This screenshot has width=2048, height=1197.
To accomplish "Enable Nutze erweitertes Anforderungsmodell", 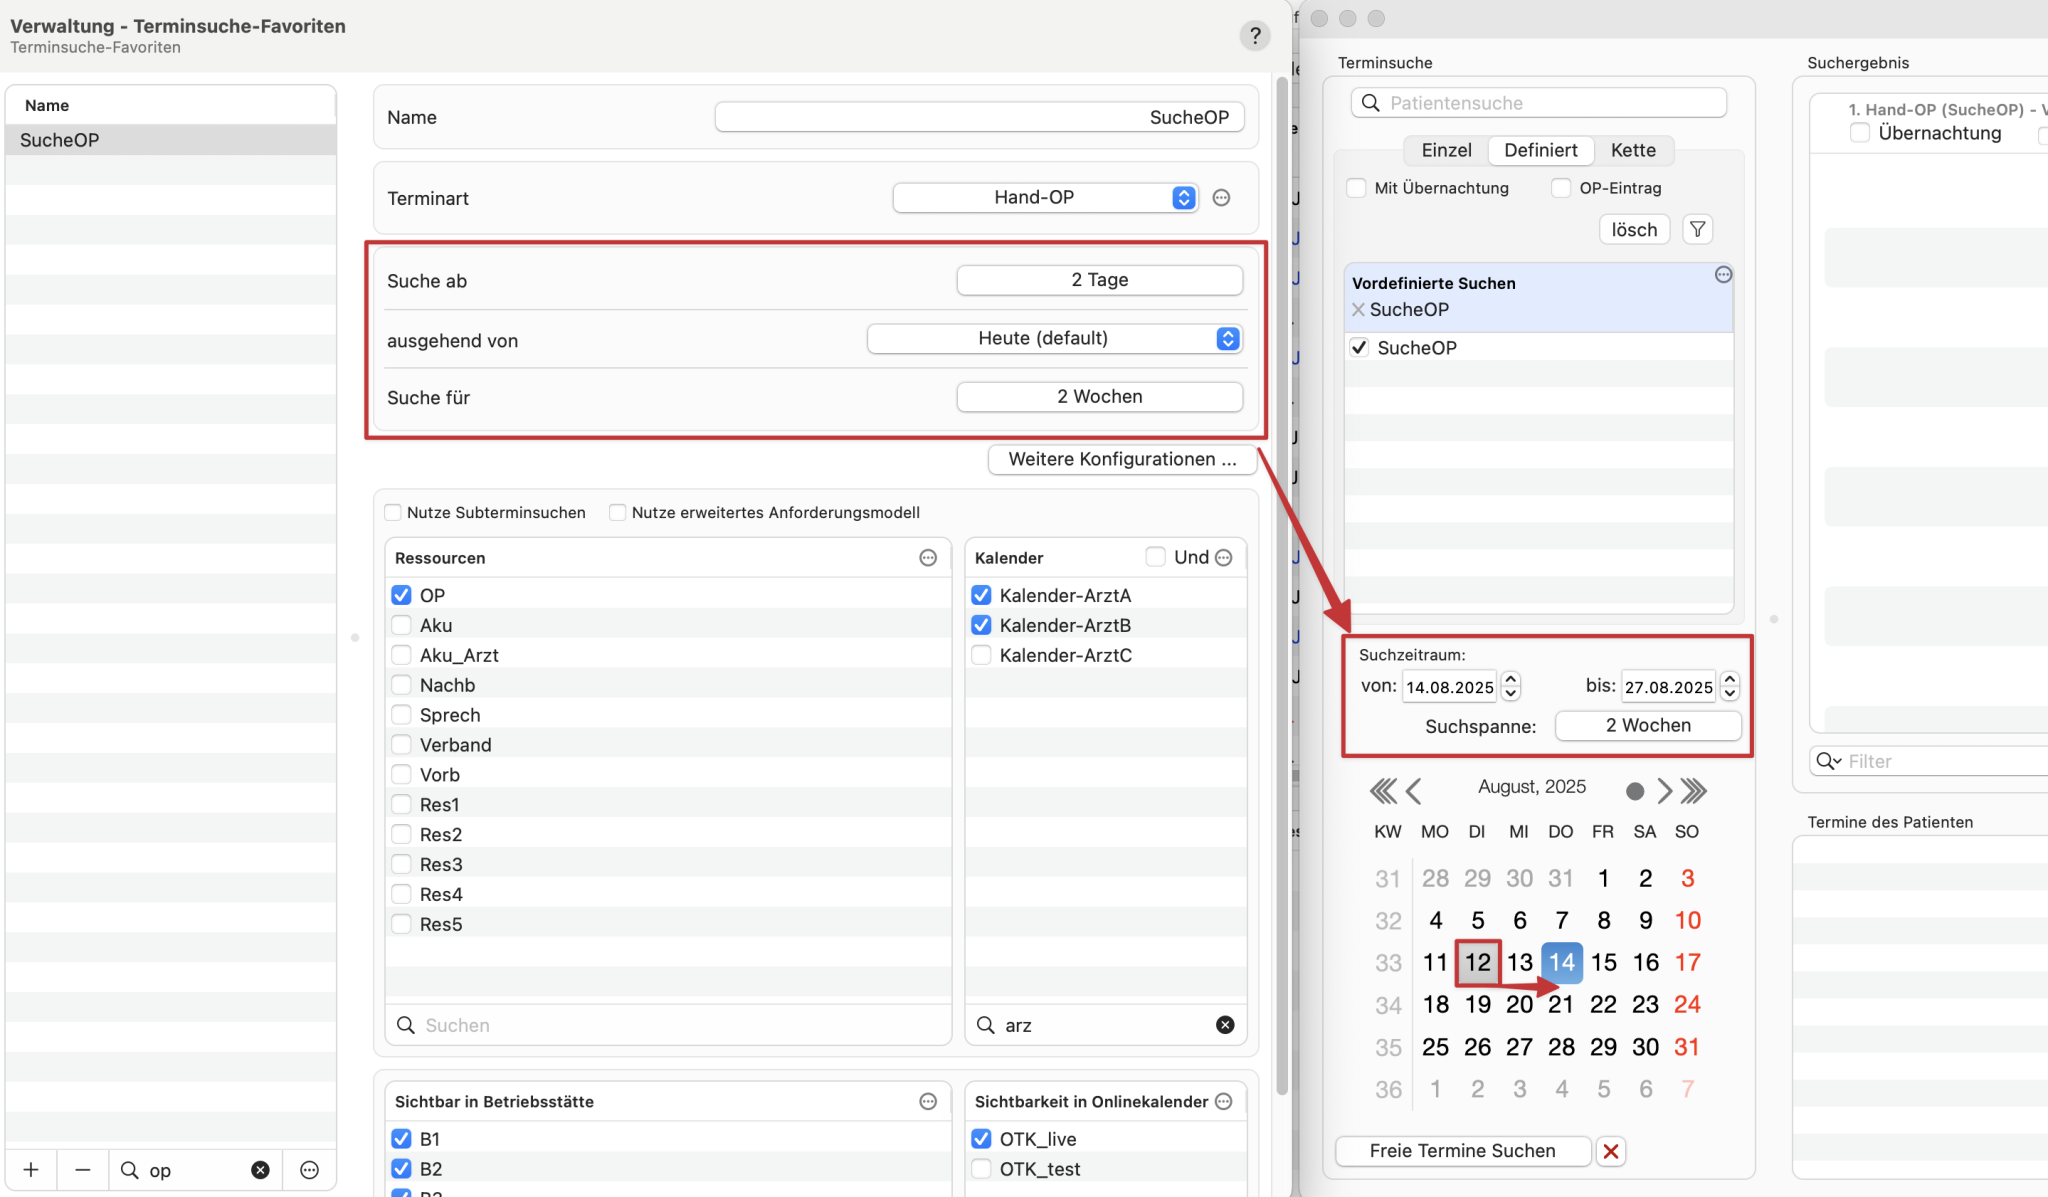I will [x=618, y=513].
